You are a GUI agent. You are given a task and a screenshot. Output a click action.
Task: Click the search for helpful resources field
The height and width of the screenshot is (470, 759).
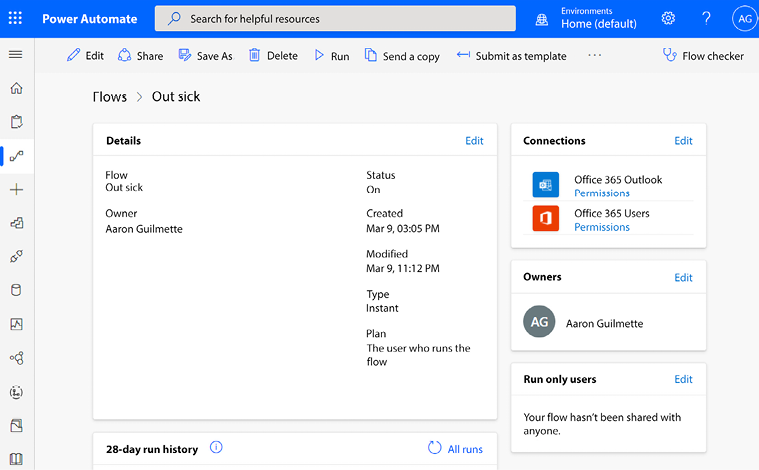pyautogui.click(x=335, y=18)
